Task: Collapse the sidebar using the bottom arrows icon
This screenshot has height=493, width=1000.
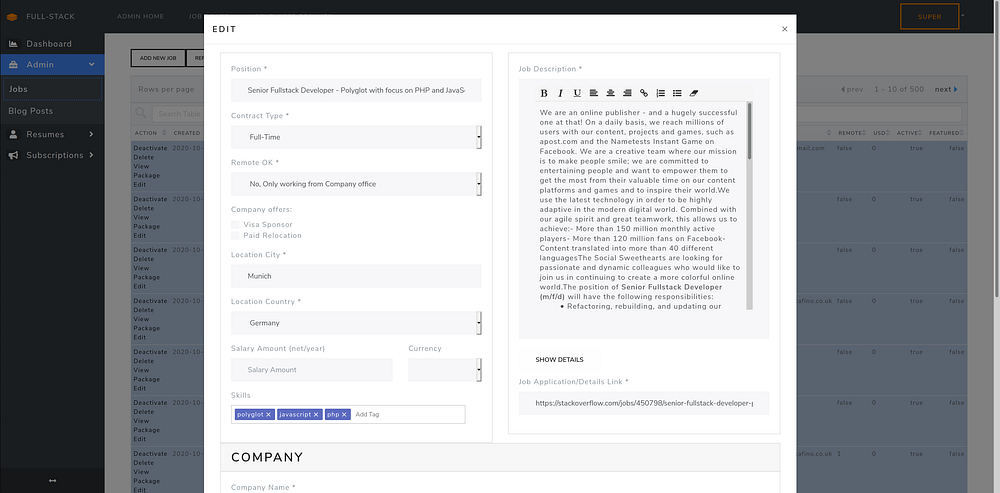Action: 52,481
